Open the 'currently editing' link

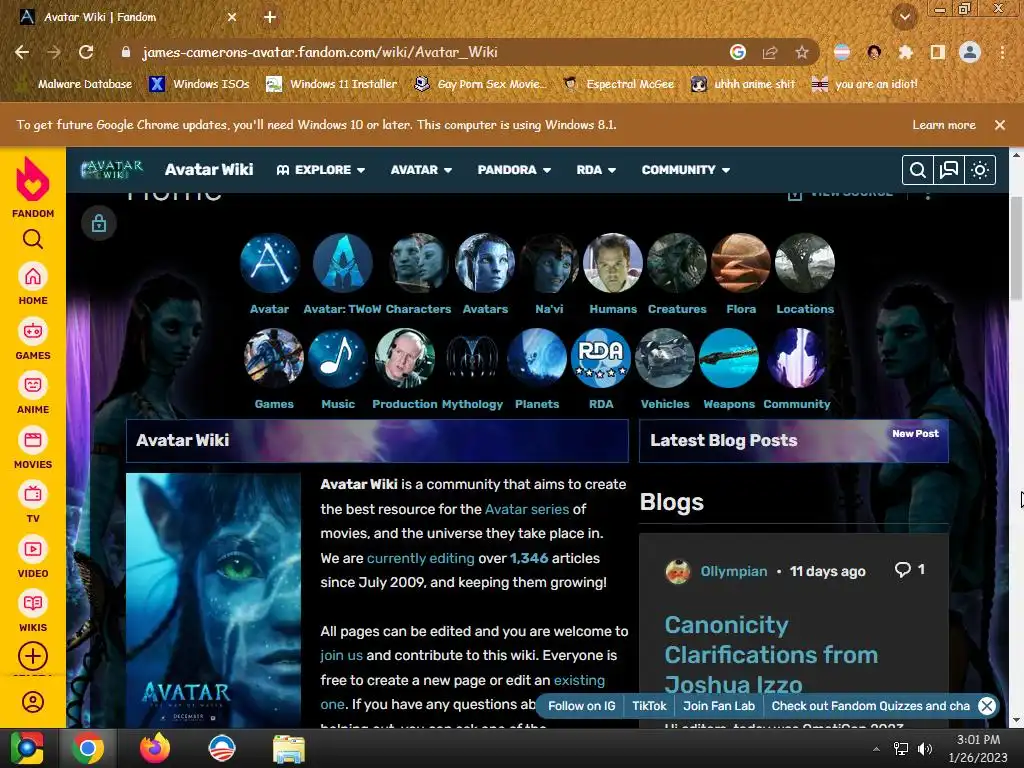click(x=421, y=558)
